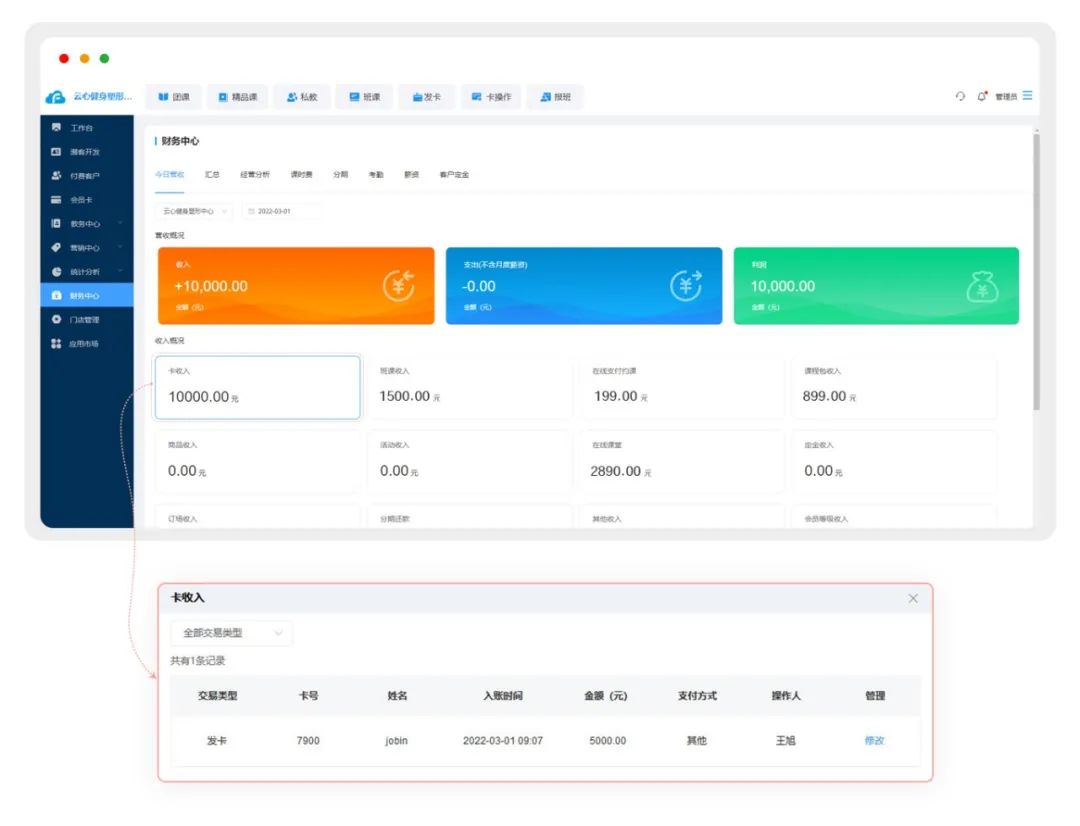
Task: Open the 全部交易类型 dropdown
Action: pos(231,633)
